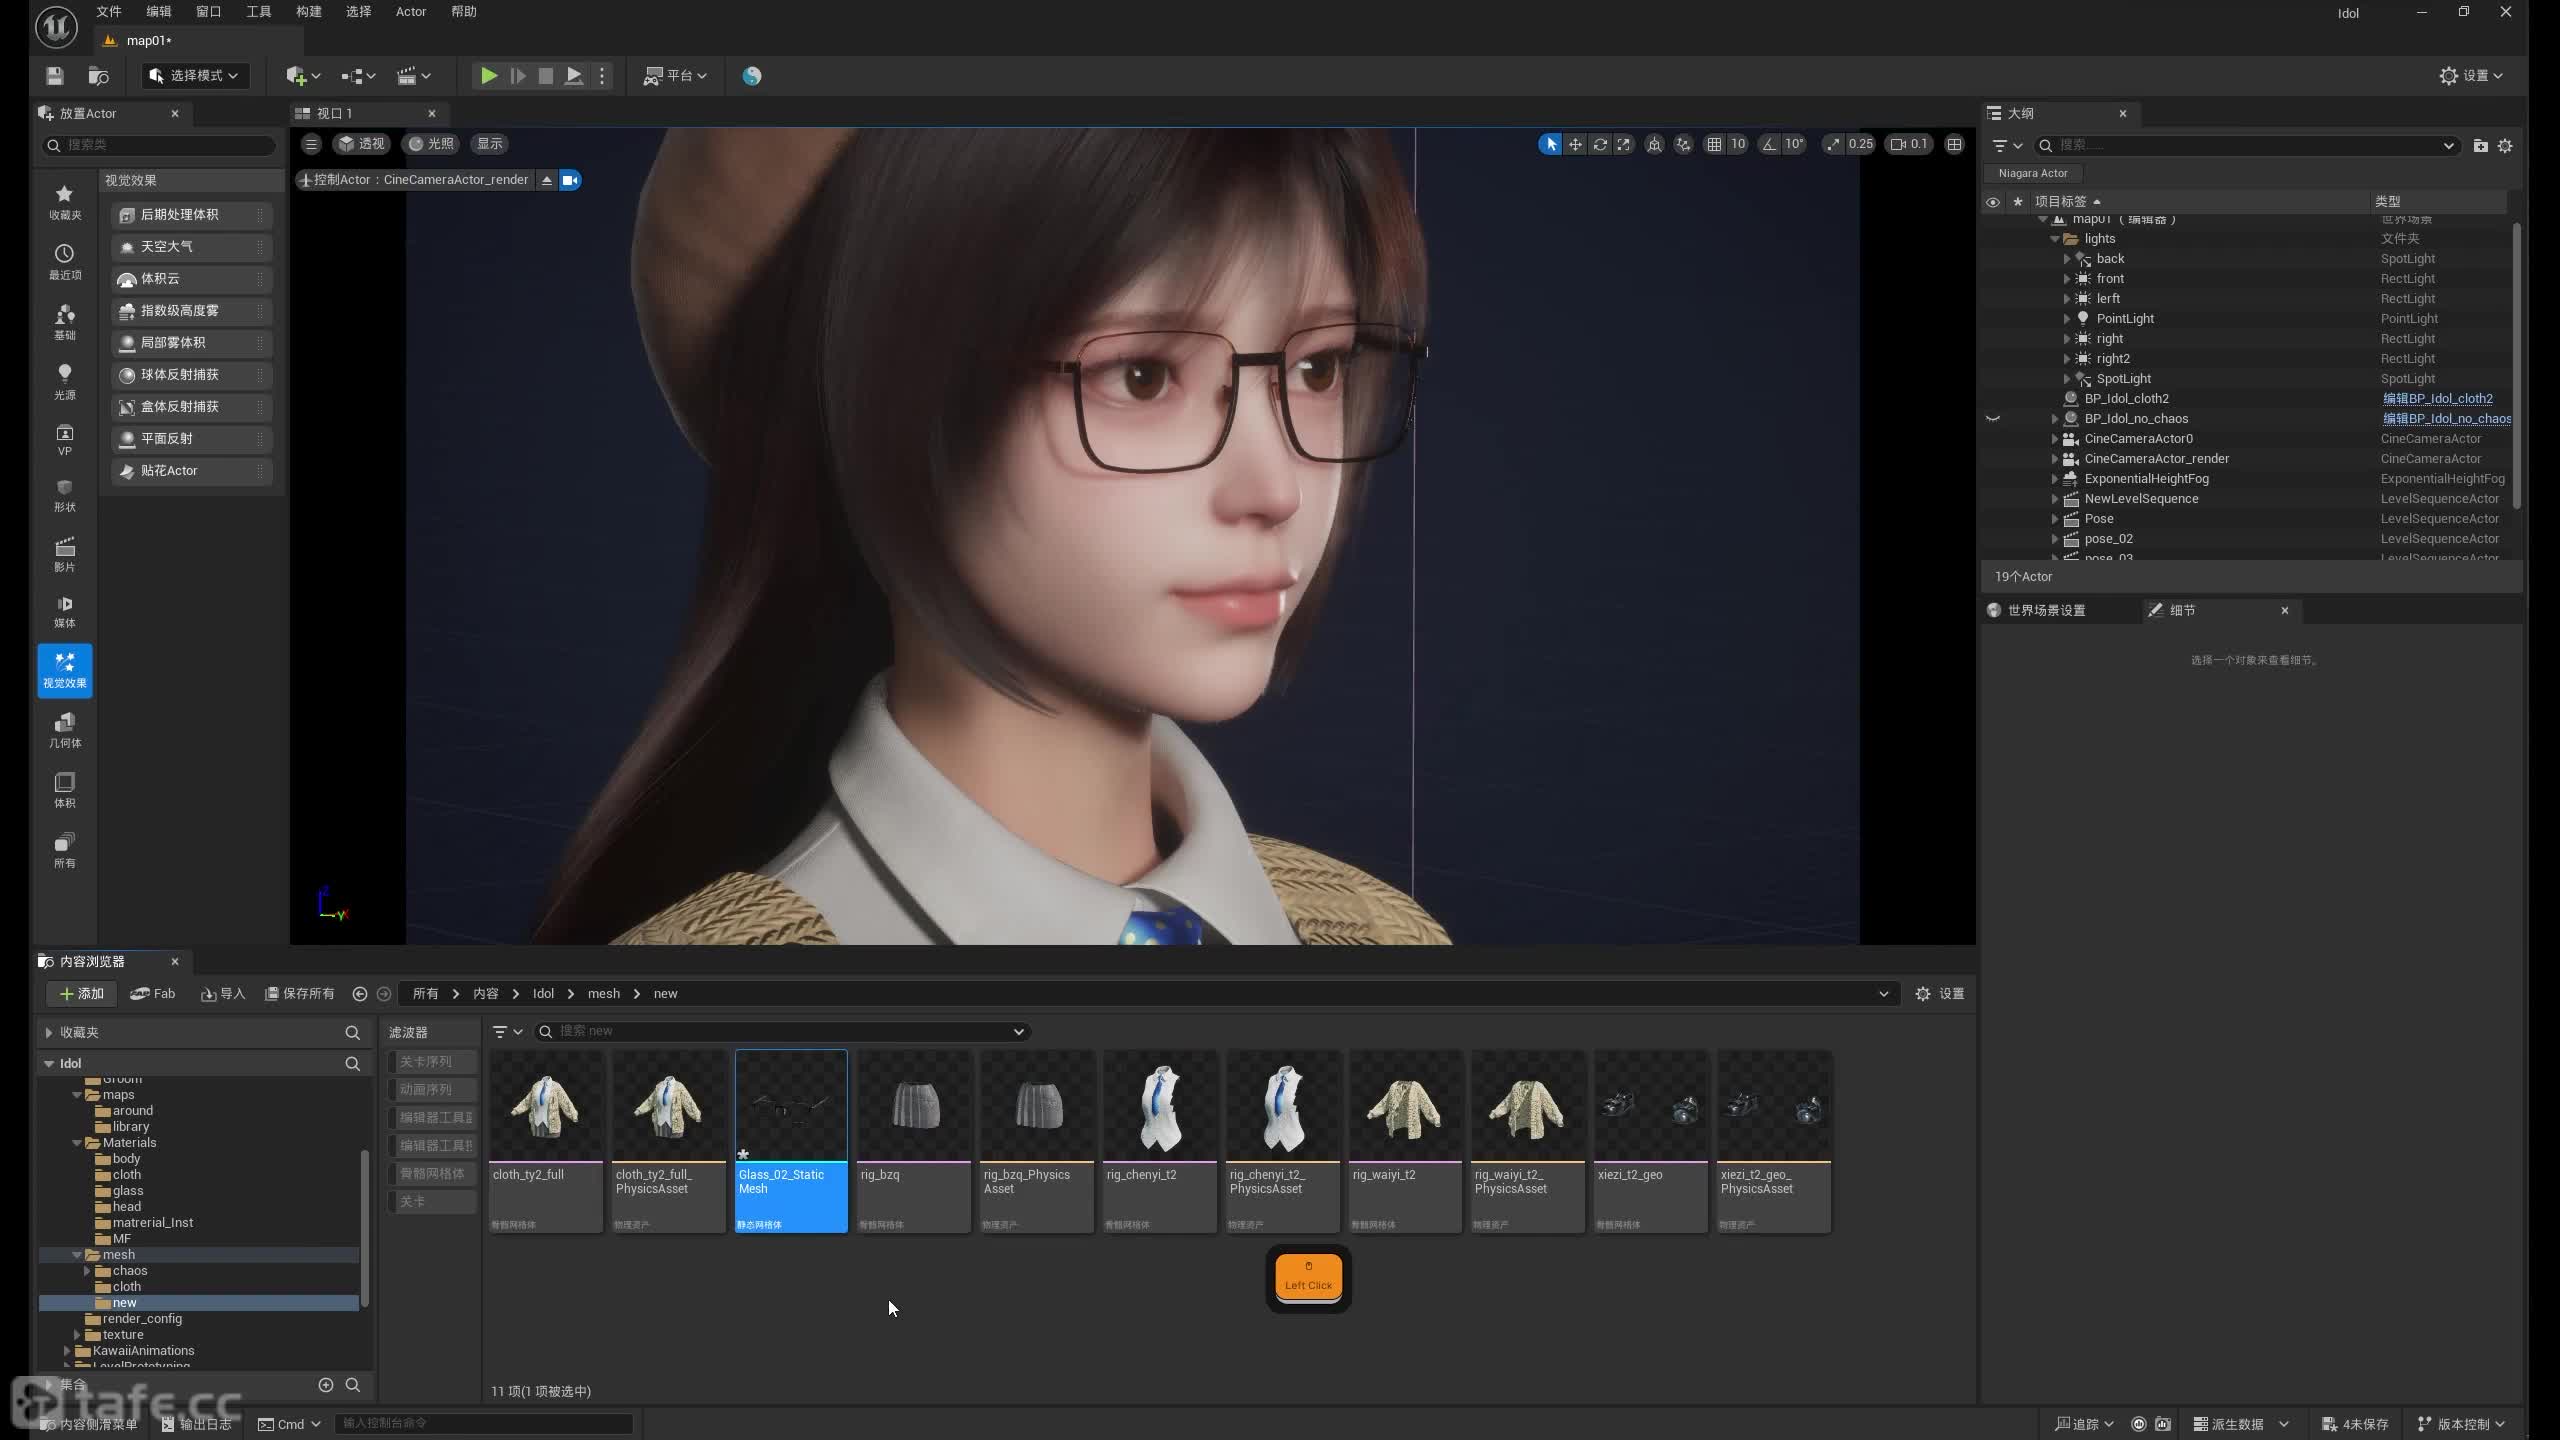Create new folder in the outliner

(2480, 146)
